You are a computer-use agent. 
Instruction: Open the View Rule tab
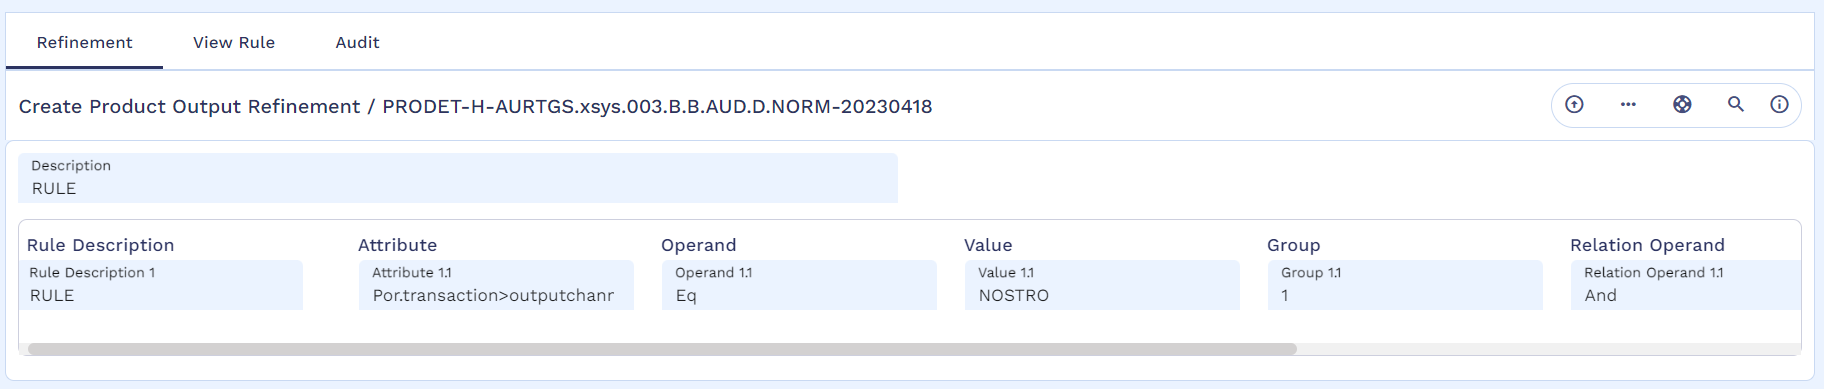coord(234,42)
